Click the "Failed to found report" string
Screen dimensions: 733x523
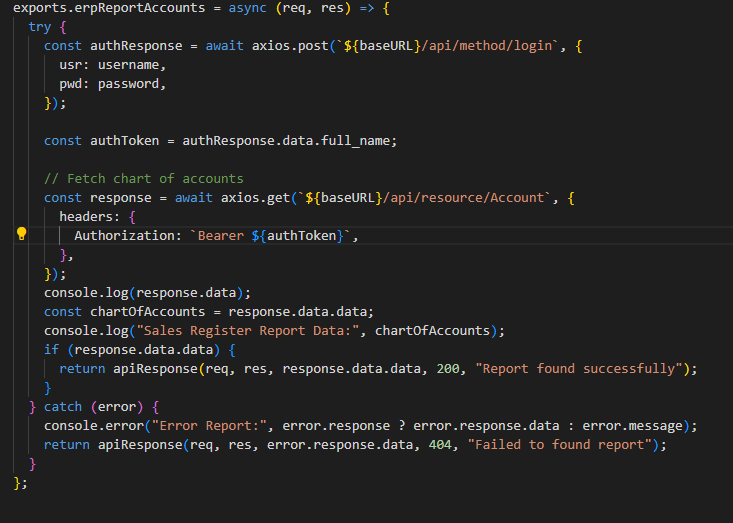click(560, 444)
